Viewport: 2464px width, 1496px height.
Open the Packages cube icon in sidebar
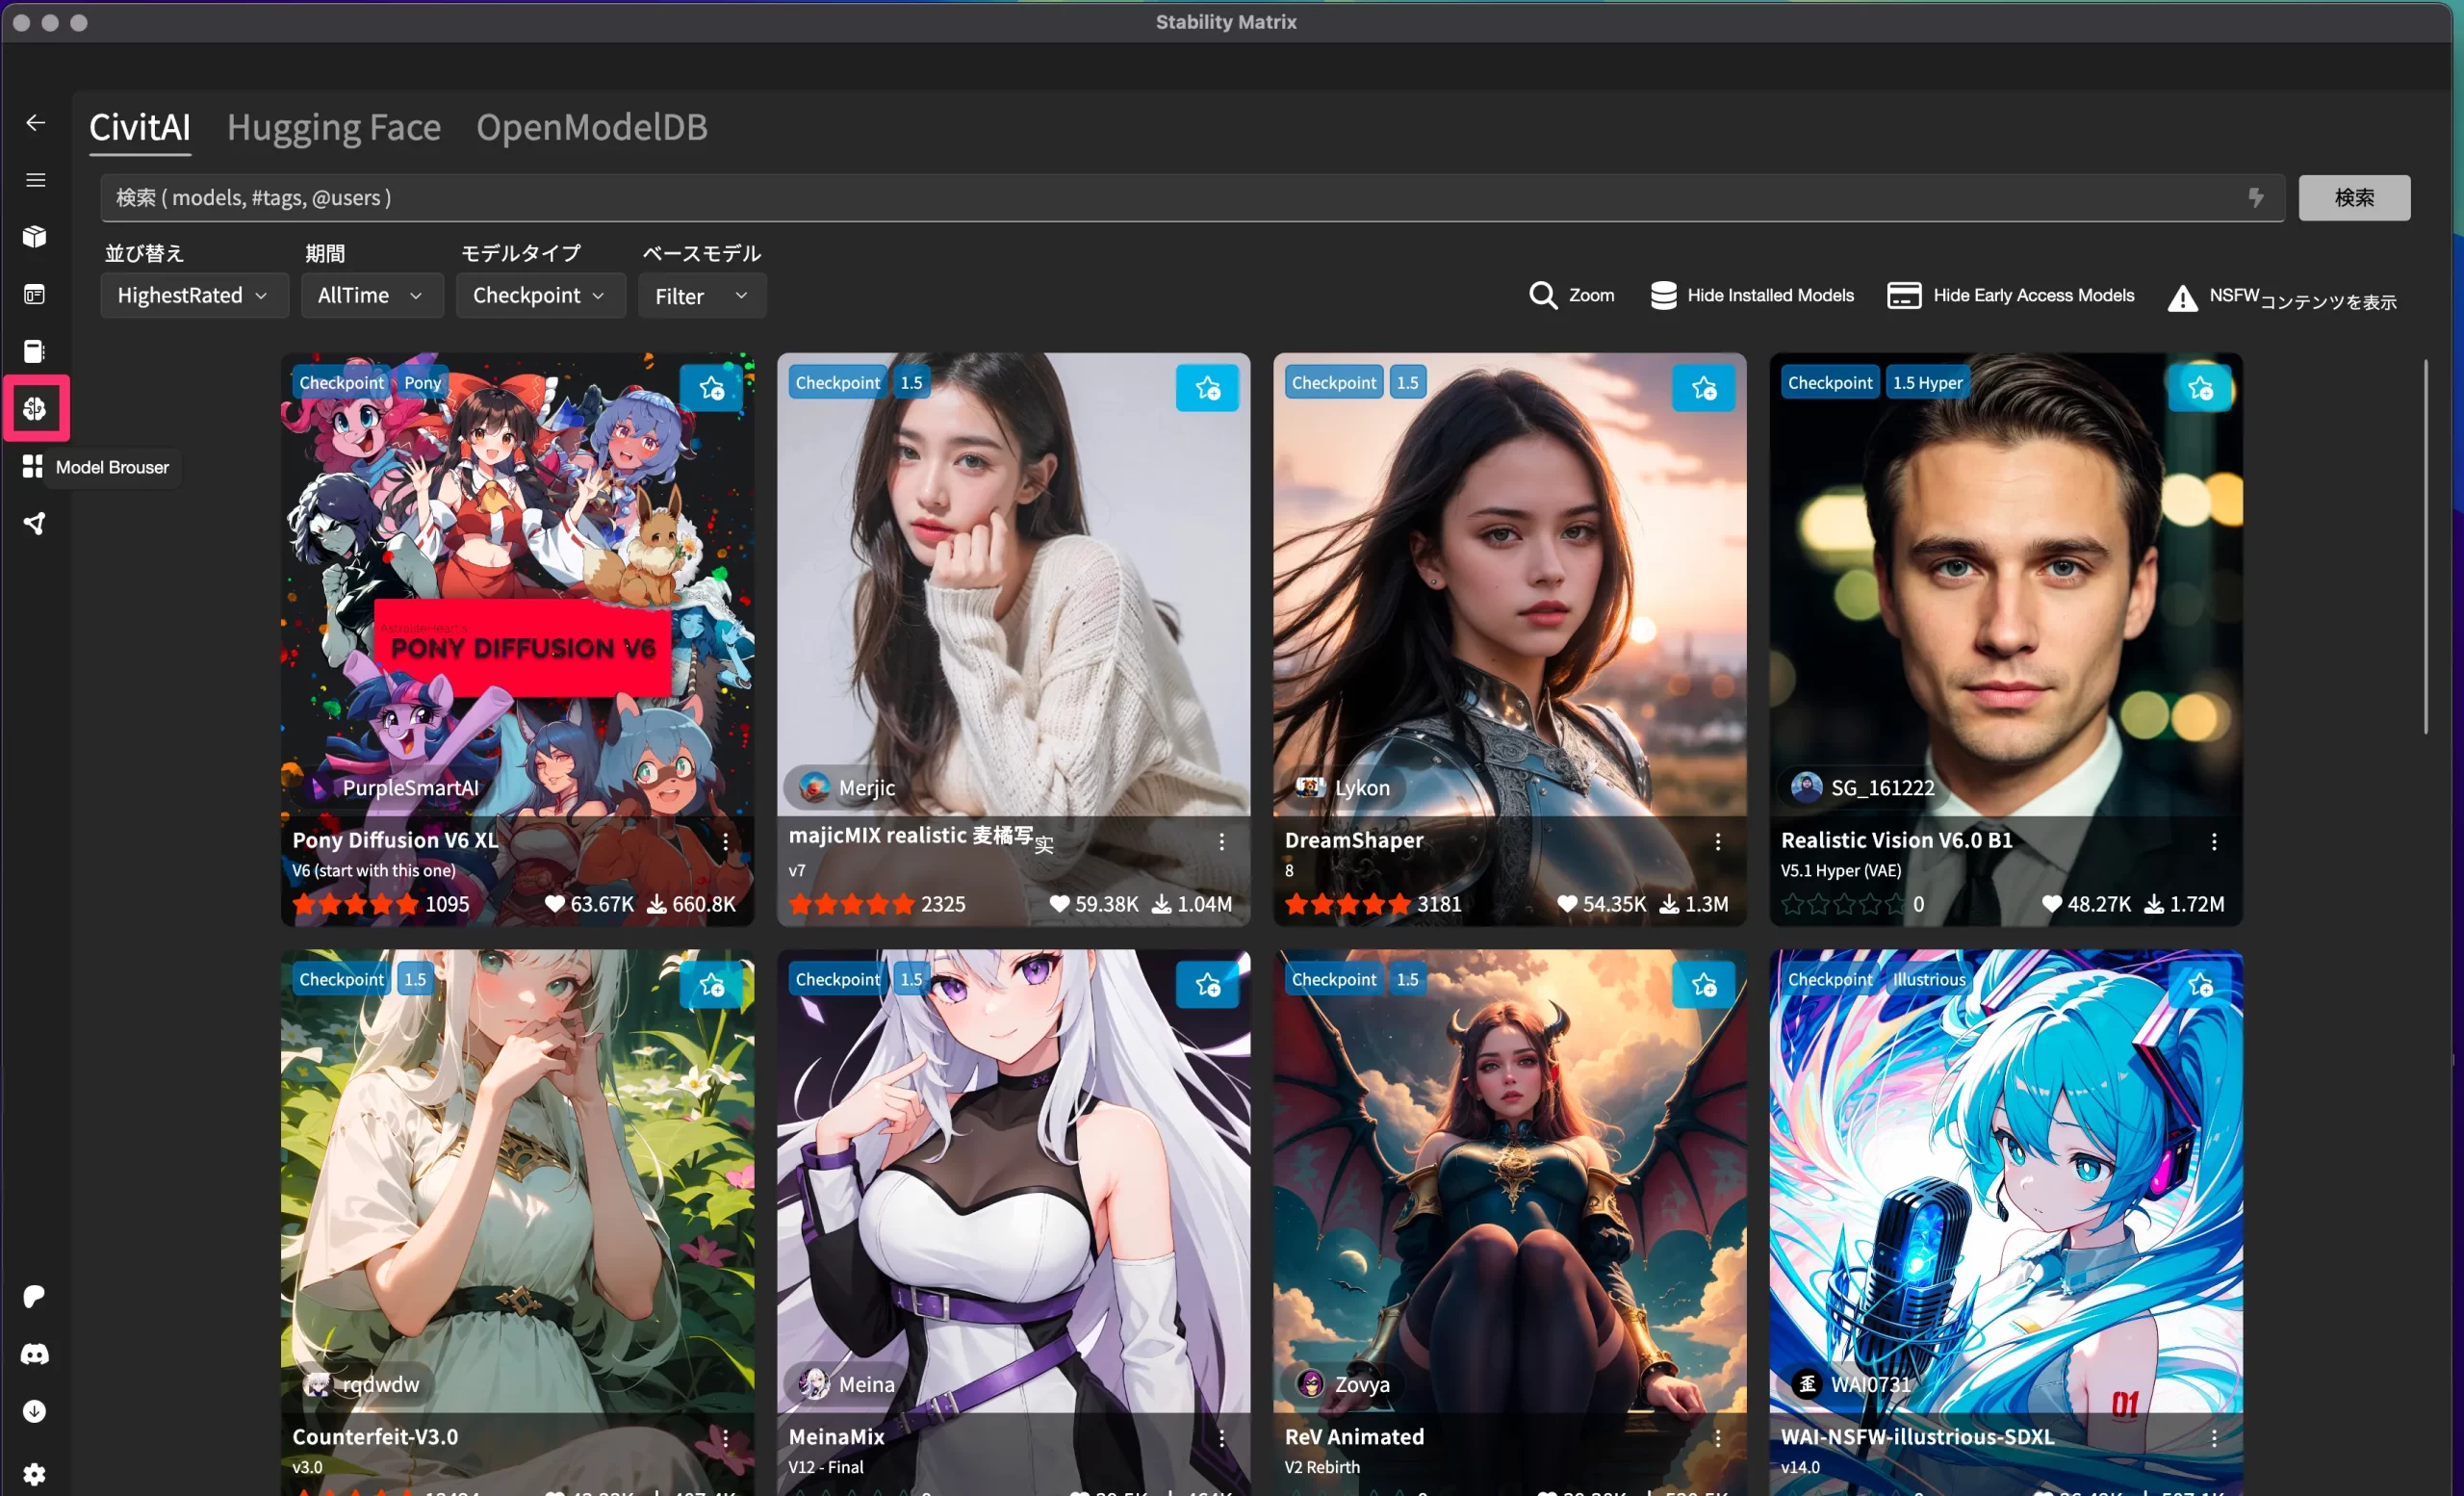[x=35, y=237]
